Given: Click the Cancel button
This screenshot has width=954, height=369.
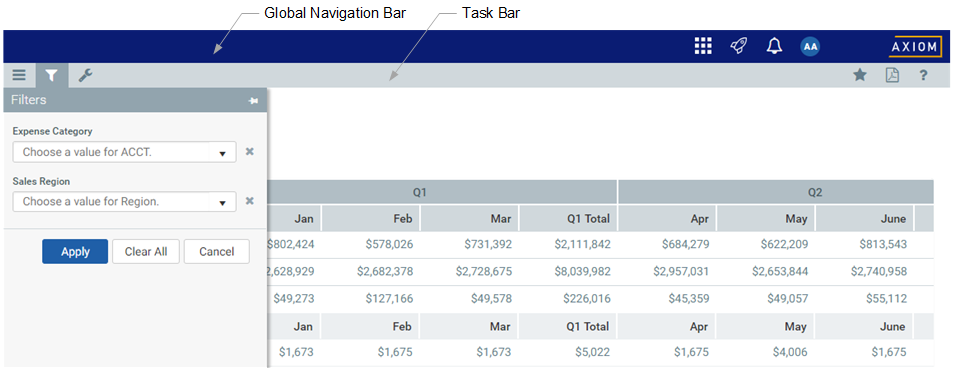Looking at the screenshot, I should click(x=217, y=251).
